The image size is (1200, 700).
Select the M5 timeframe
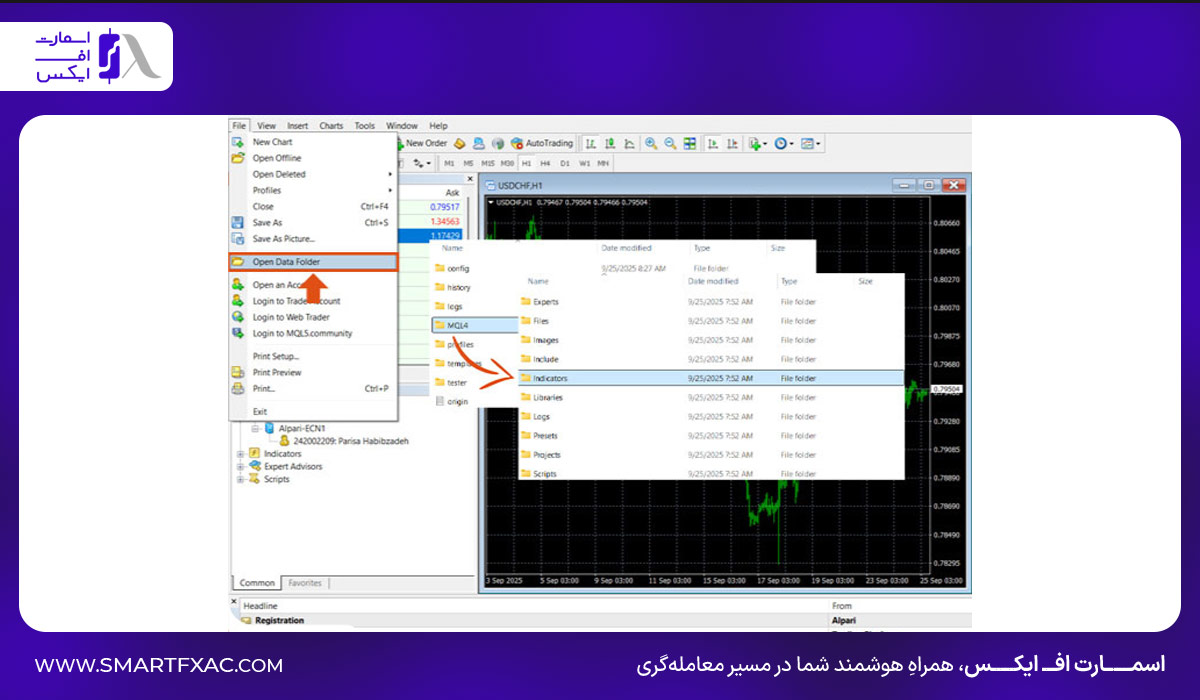coord(468,164)
